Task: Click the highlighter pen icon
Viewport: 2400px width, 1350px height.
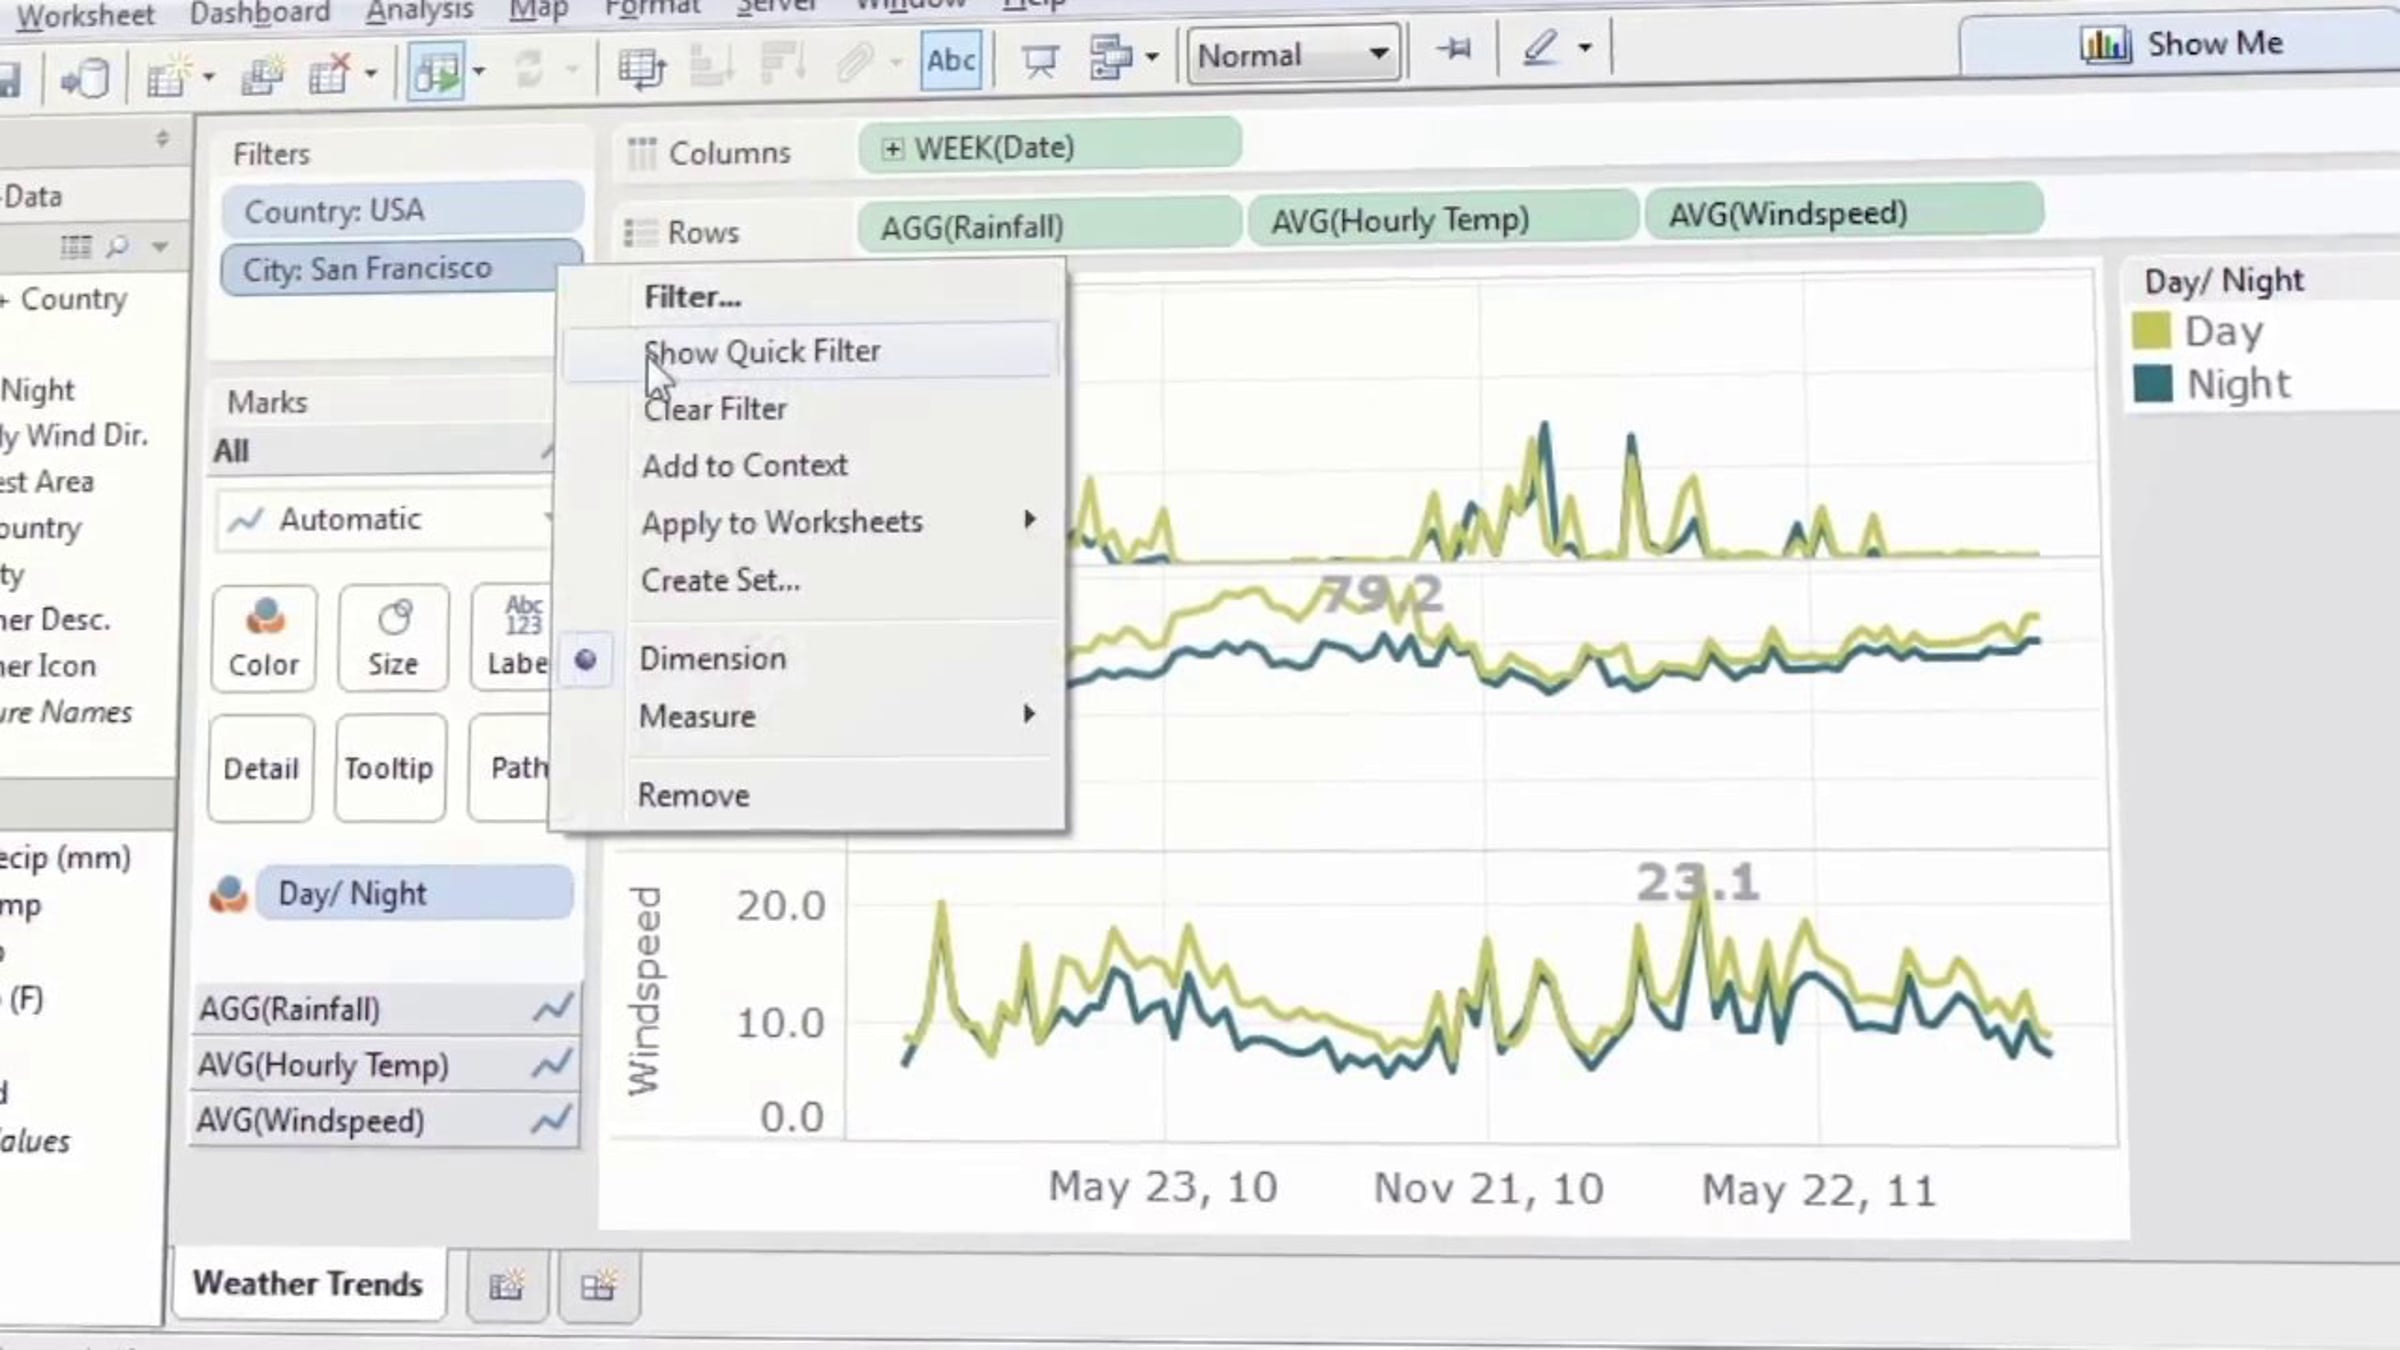Action: coord(1540,47)
